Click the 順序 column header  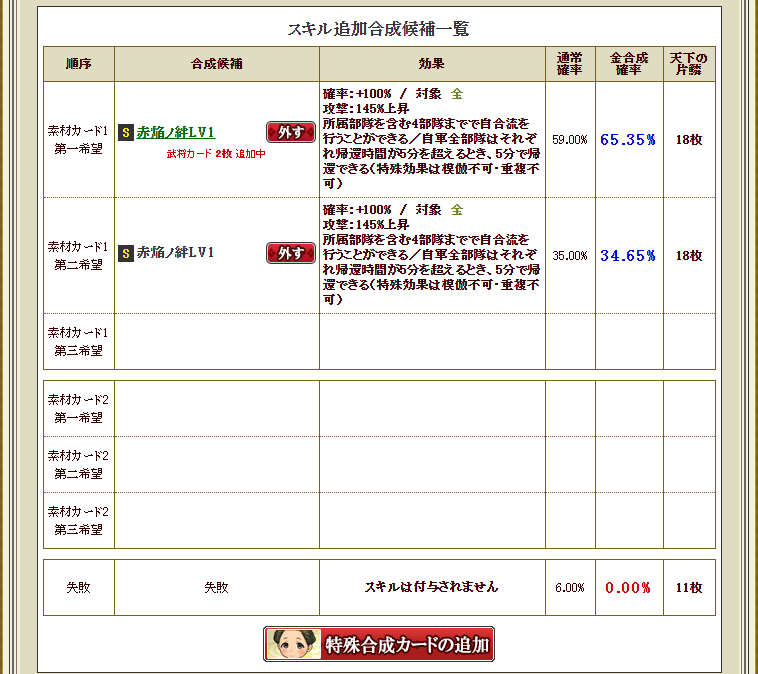(x=79, y=64)
